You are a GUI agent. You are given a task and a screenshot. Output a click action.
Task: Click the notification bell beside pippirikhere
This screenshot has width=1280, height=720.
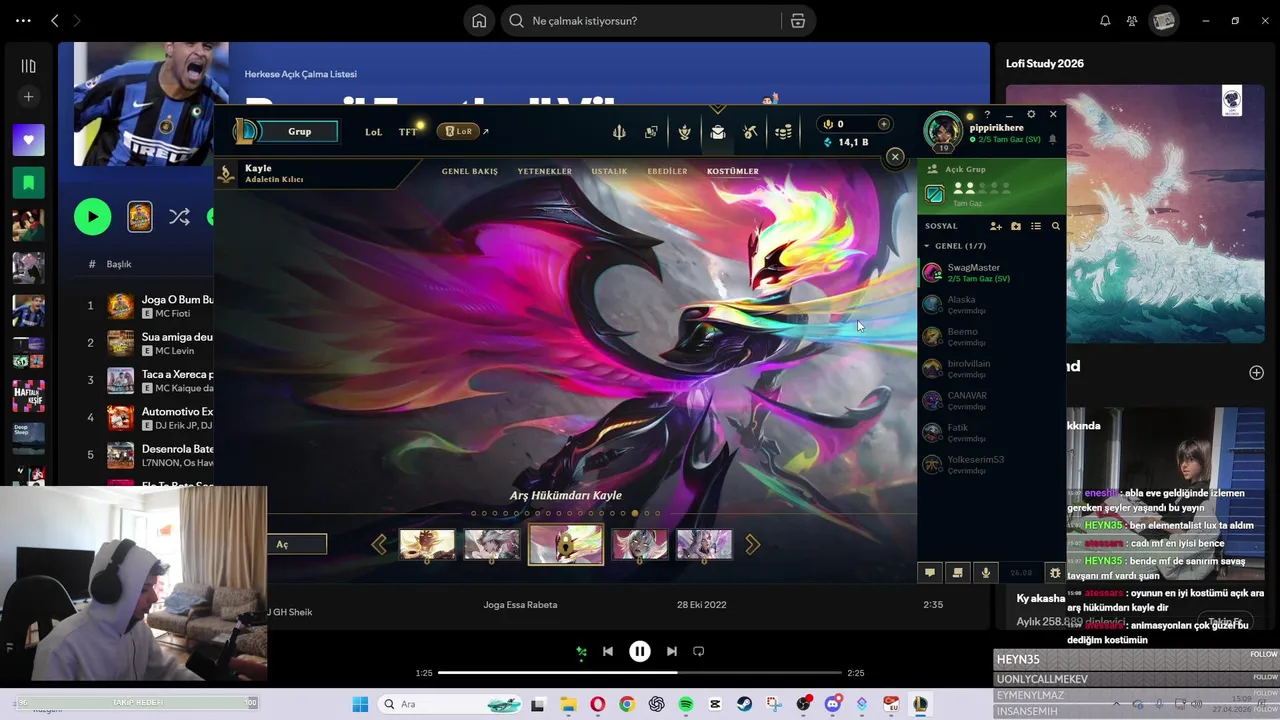[1052, 140]
